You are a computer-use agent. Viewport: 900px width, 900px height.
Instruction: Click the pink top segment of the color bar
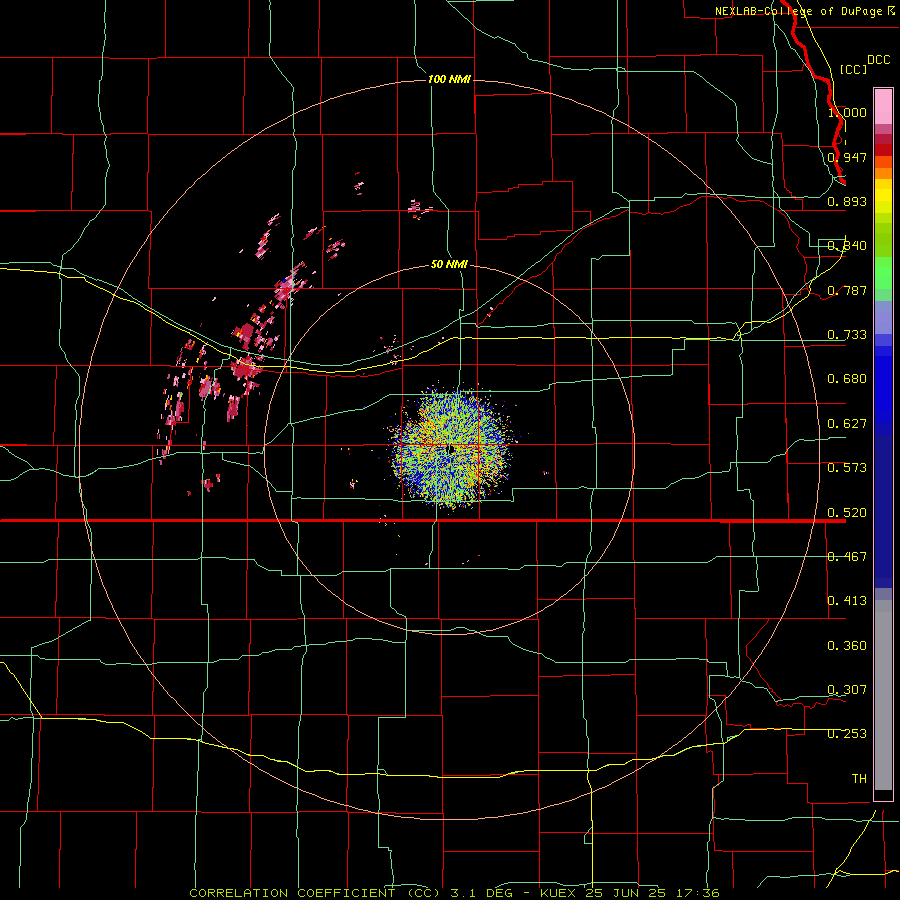883,107
